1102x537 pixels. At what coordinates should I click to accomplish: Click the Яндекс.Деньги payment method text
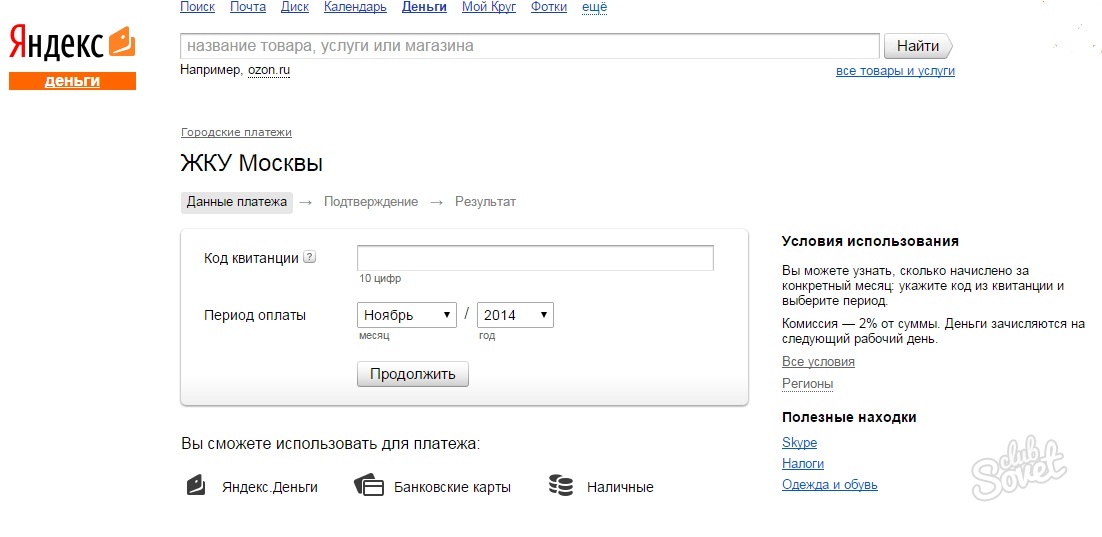[x=270, y=487]
